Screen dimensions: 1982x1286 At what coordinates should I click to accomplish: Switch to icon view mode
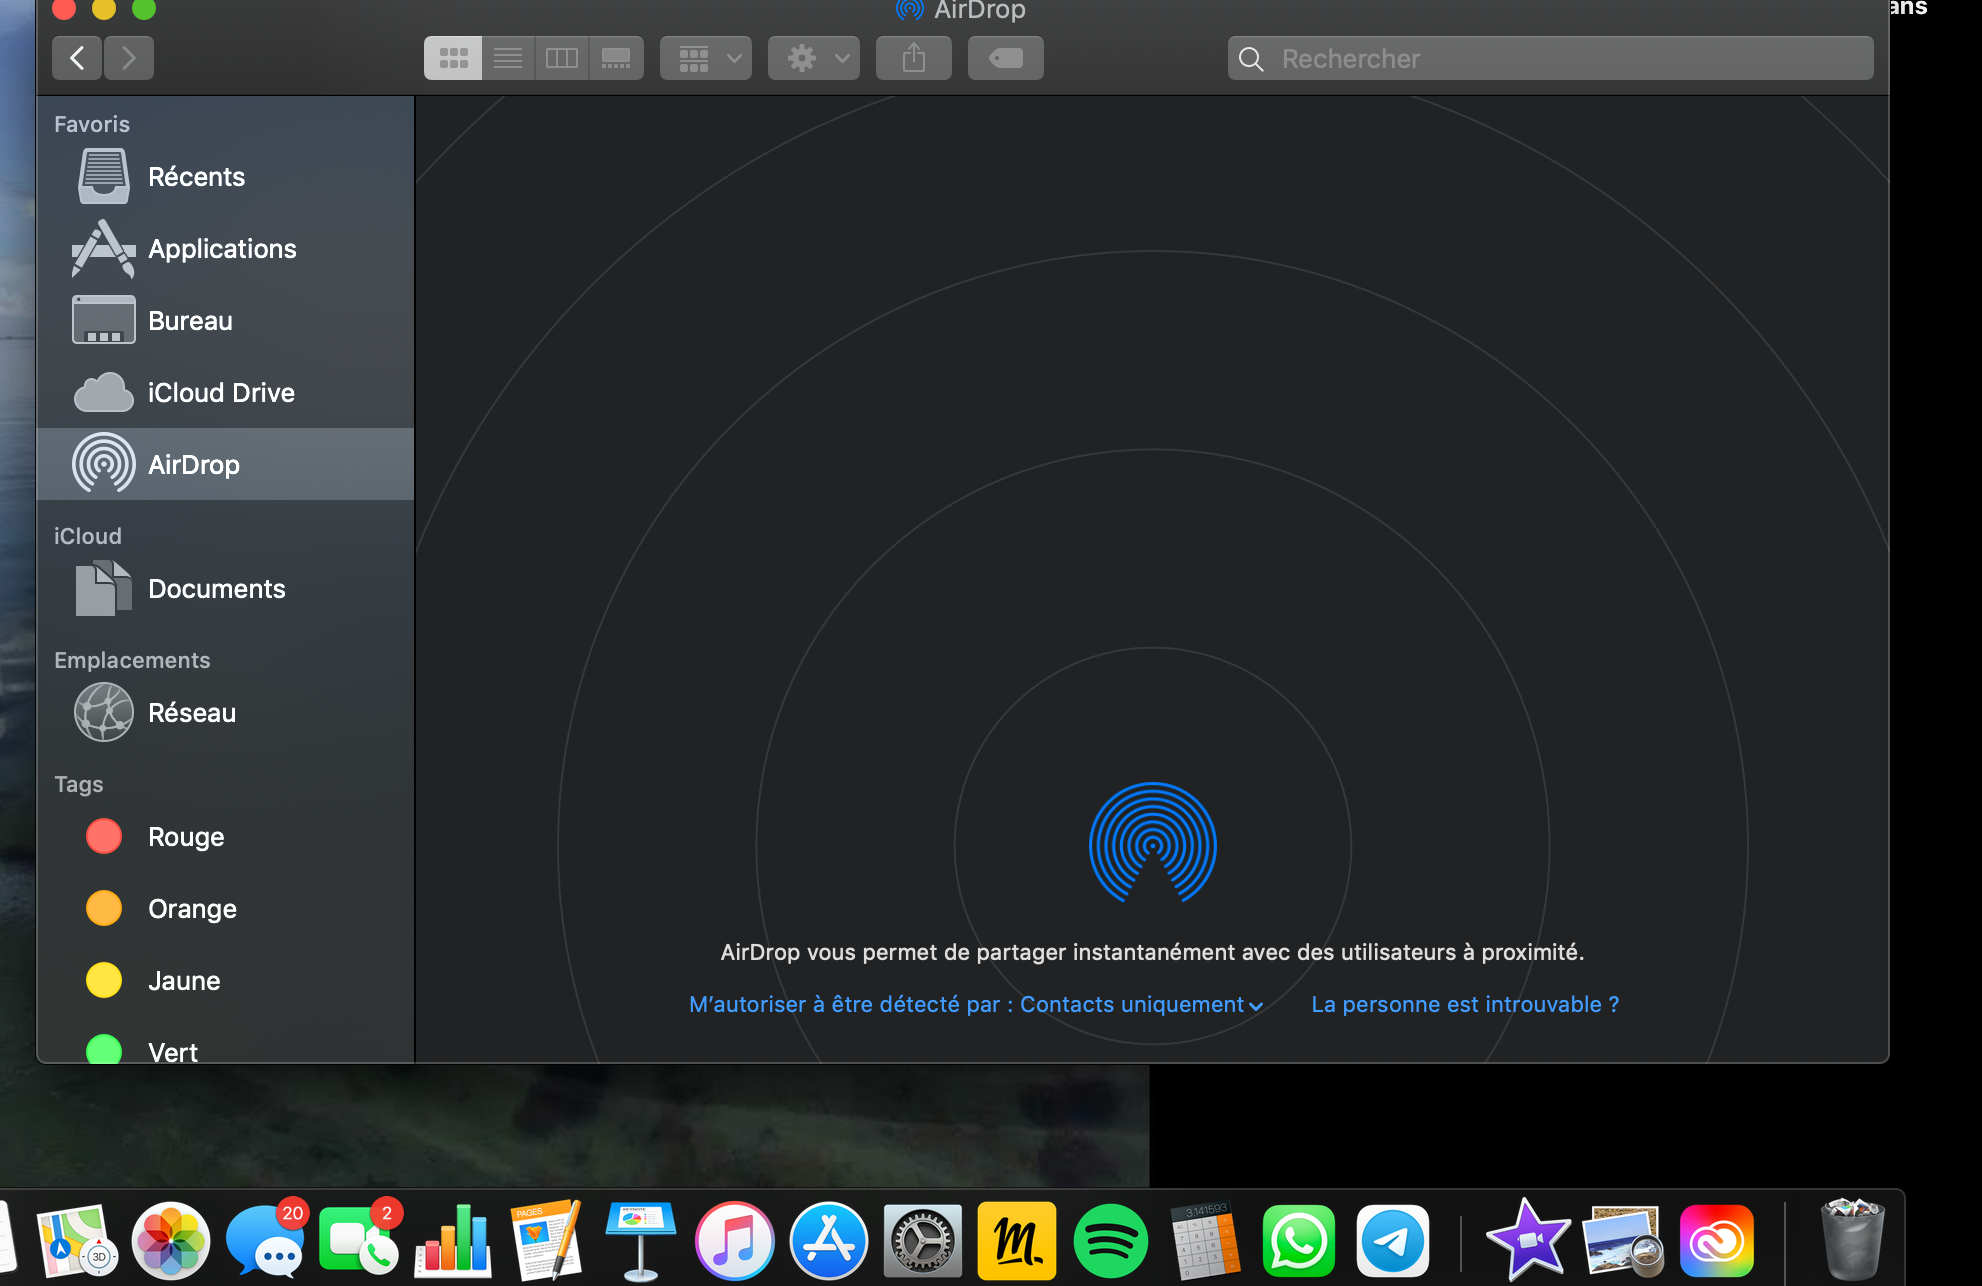[453, 58]
